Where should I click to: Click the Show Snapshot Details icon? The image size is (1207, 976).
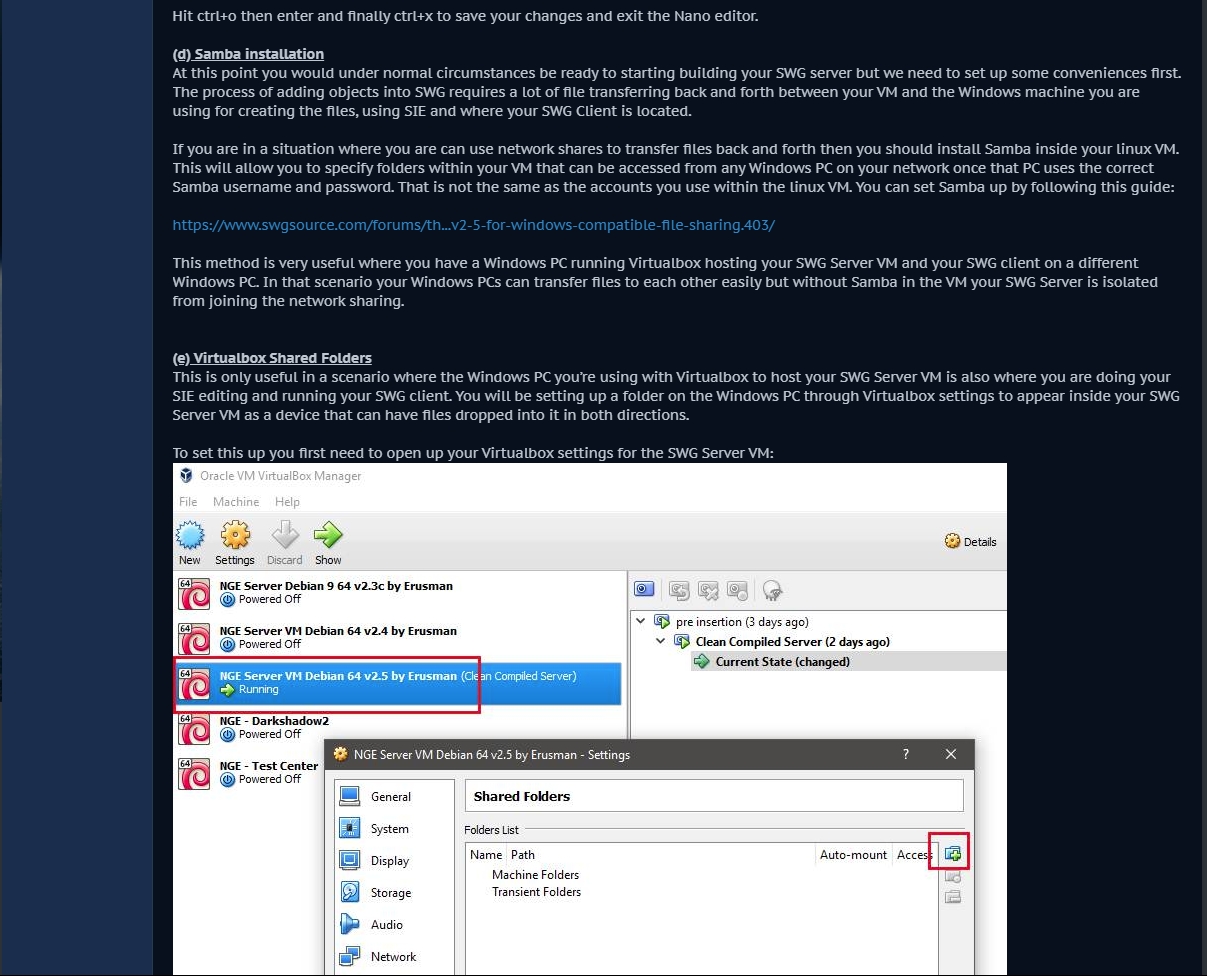(x=738, y=590)
